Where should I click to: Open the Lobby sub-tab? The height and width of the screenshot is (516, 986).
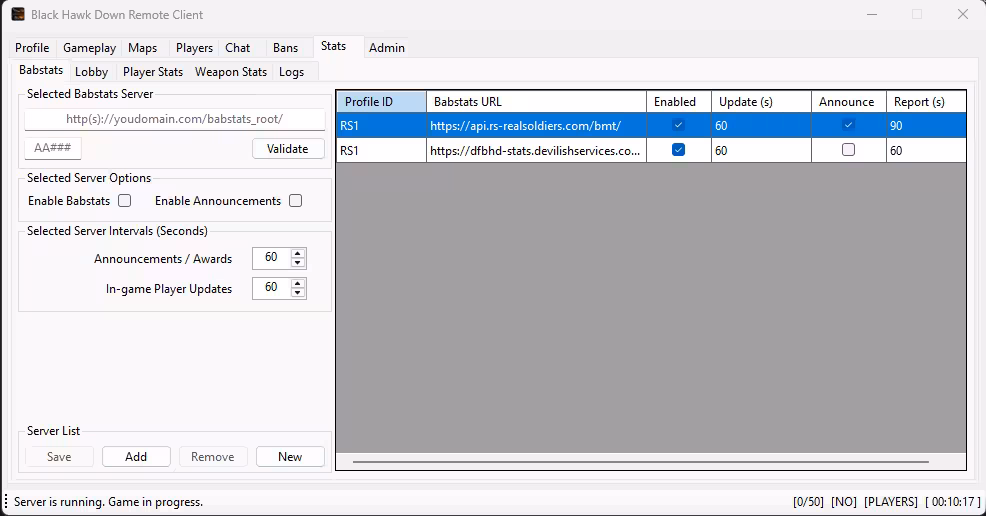click(x=91, y=72)
